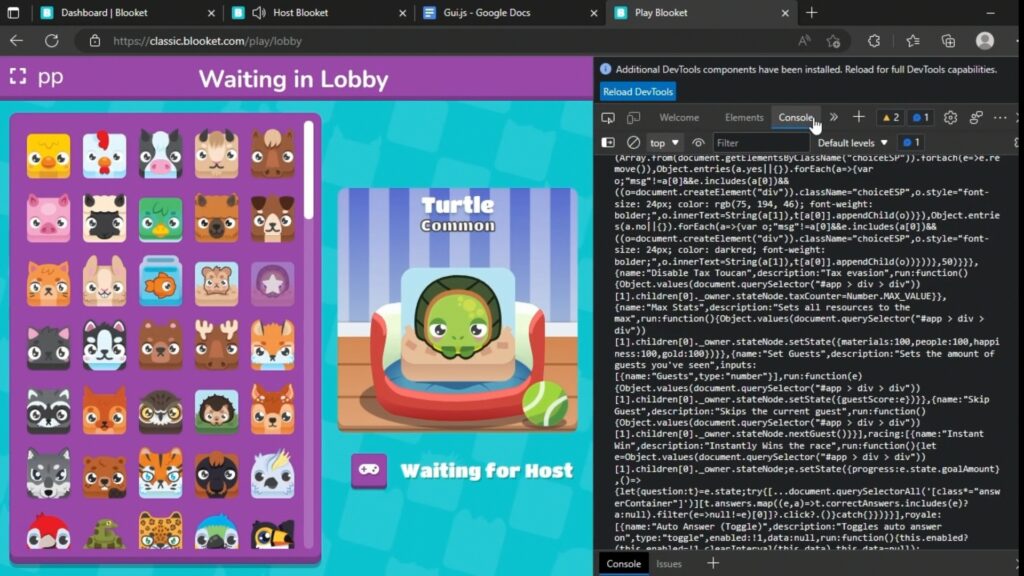Select the Wolf blook avatar

coord(48,473)
